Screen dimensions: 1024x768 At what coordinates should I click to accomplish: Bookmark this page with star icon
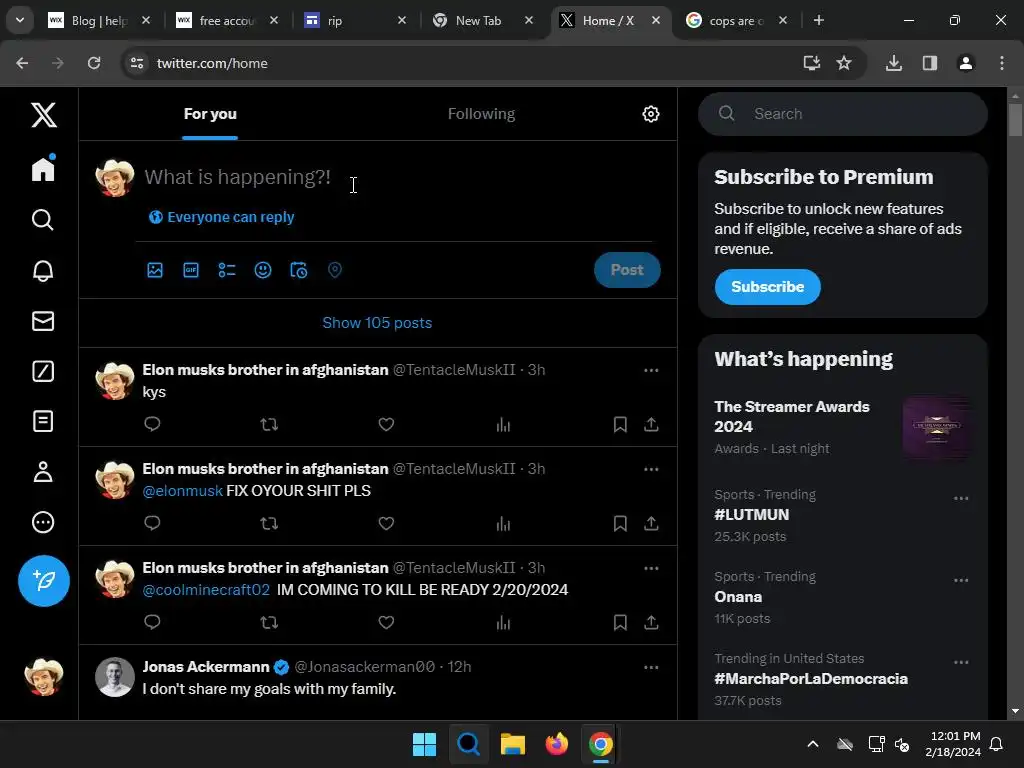844,63
